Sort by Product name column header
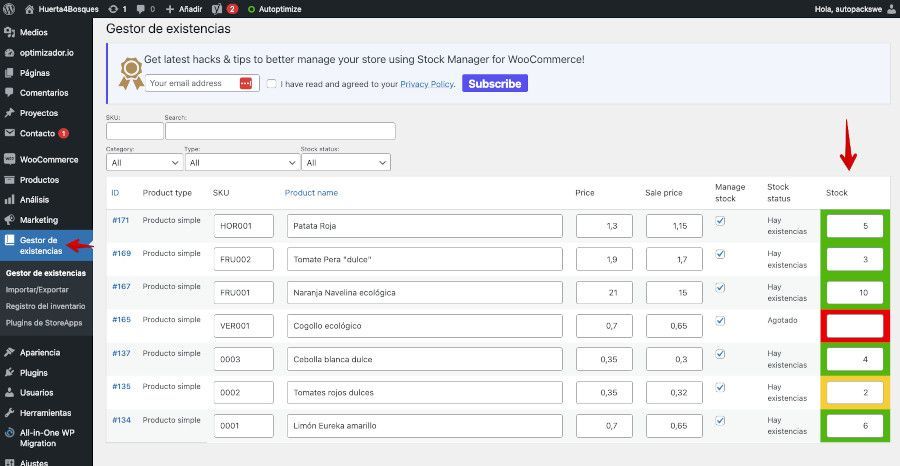 pyautogui.click(x=311, y=193)
